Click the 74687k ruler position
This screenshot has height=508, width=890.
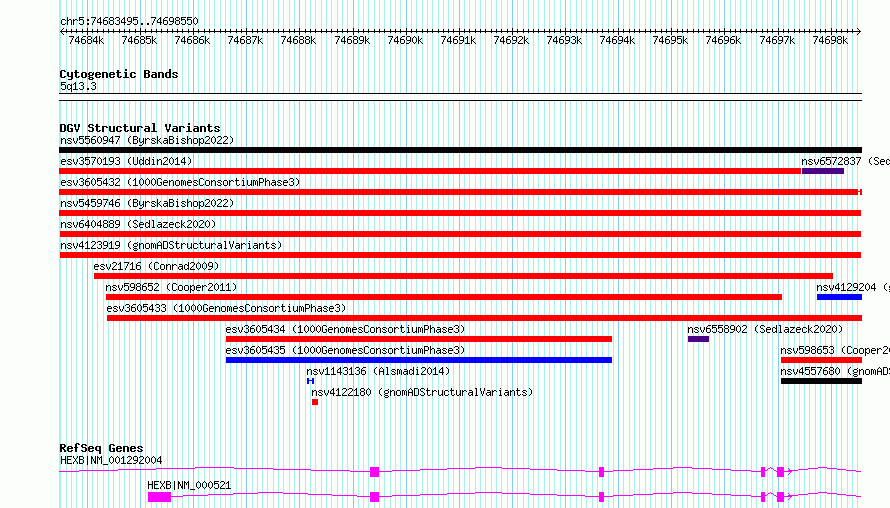(x=245, y=40)
